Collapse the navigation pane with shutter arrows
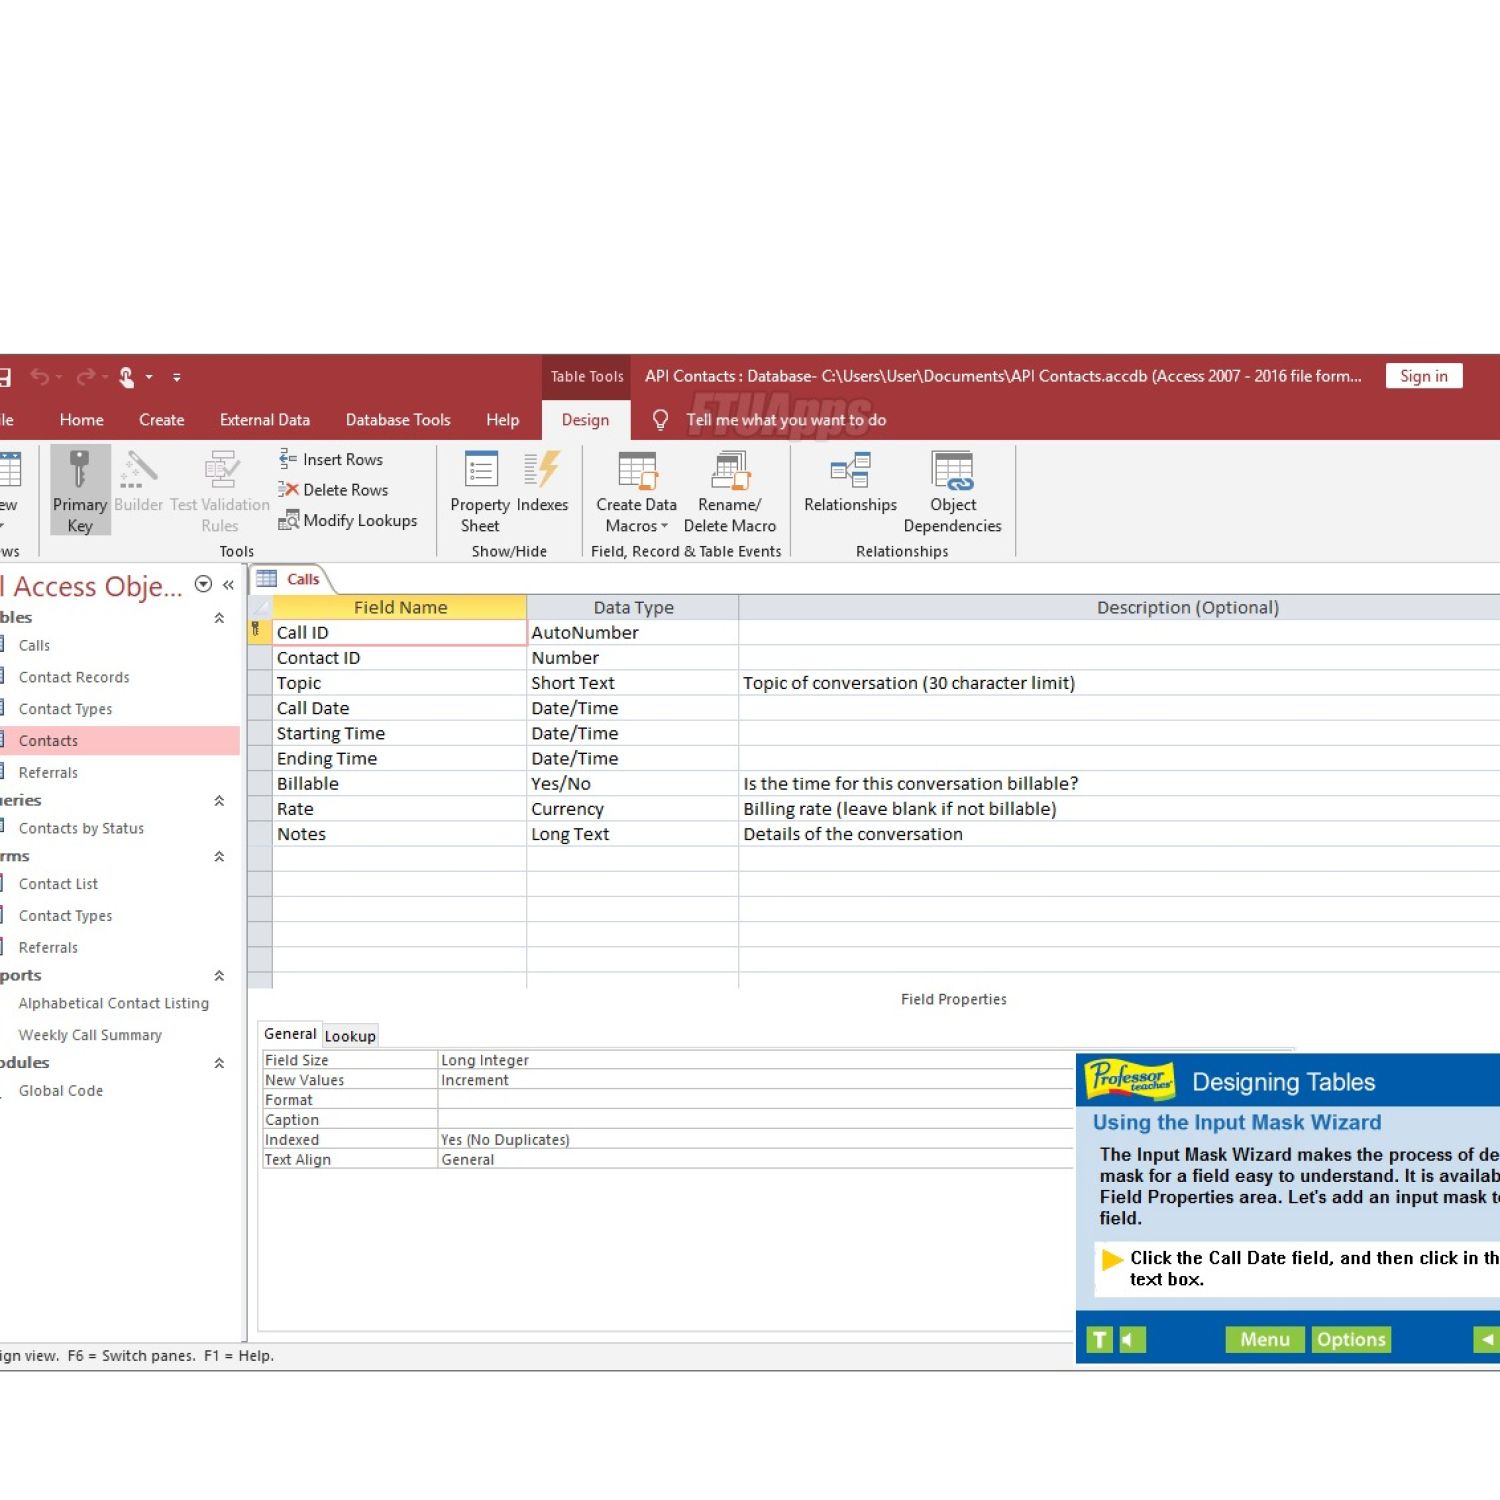 tap(229, 585)
